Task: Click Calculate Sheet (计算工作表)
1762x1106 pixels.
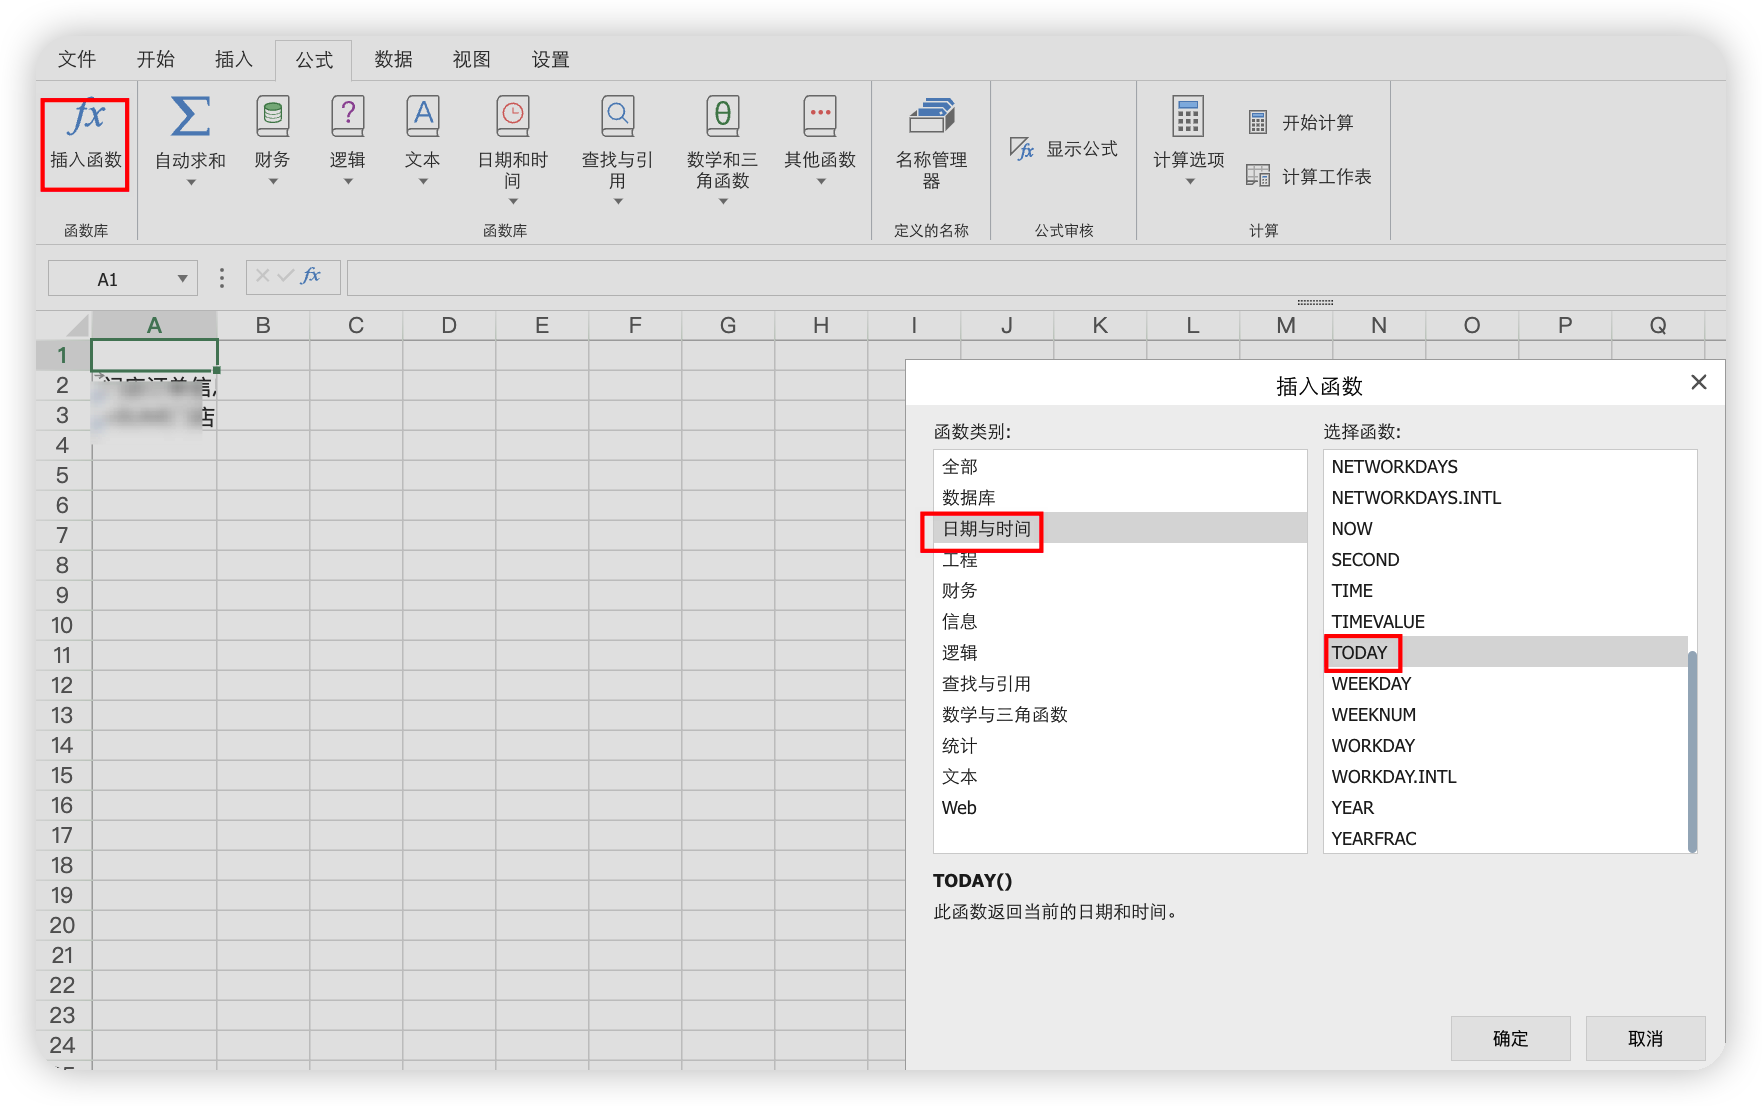Action: [1309, 176]
